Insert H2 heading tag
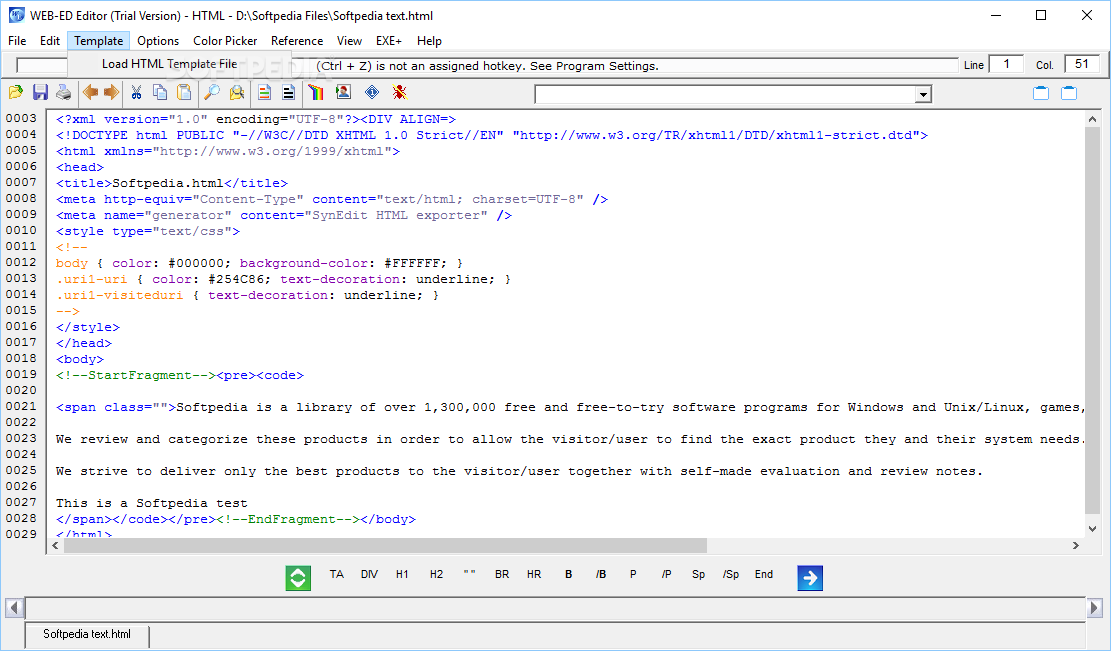The height and width of the screenshot is (651, 1111). click(x=436, y=574)
